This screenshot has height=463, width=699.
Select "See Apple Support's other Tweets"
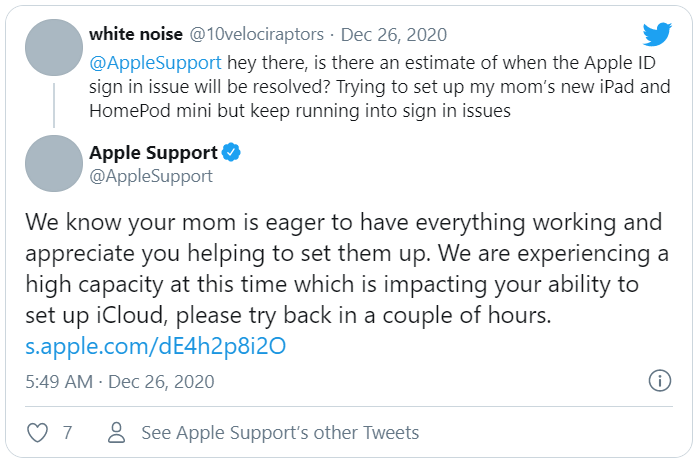[280, 433]
